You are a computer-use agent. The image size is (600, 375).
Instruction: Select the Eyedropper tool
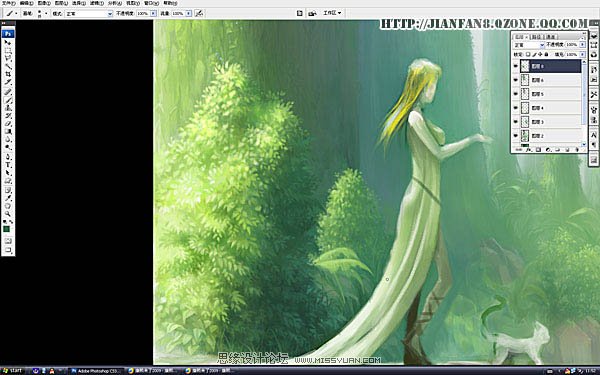(x=8, y=197)
